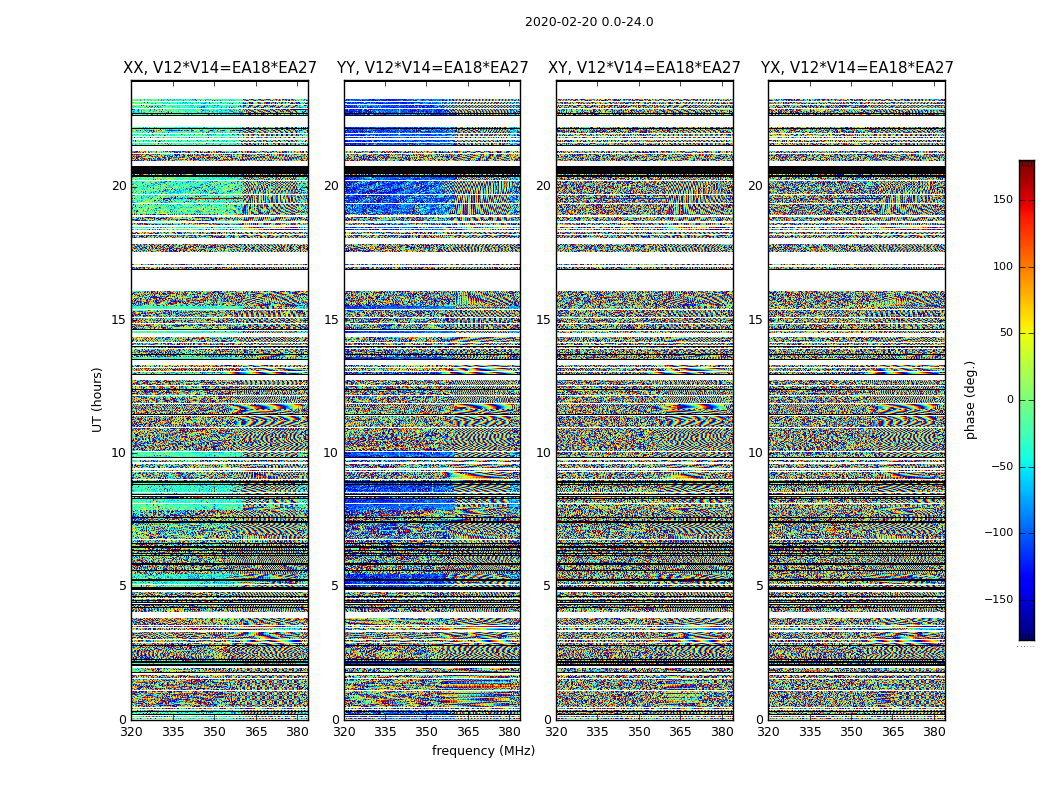Click the XY phase waterfall plot

[x=645, y=400]
